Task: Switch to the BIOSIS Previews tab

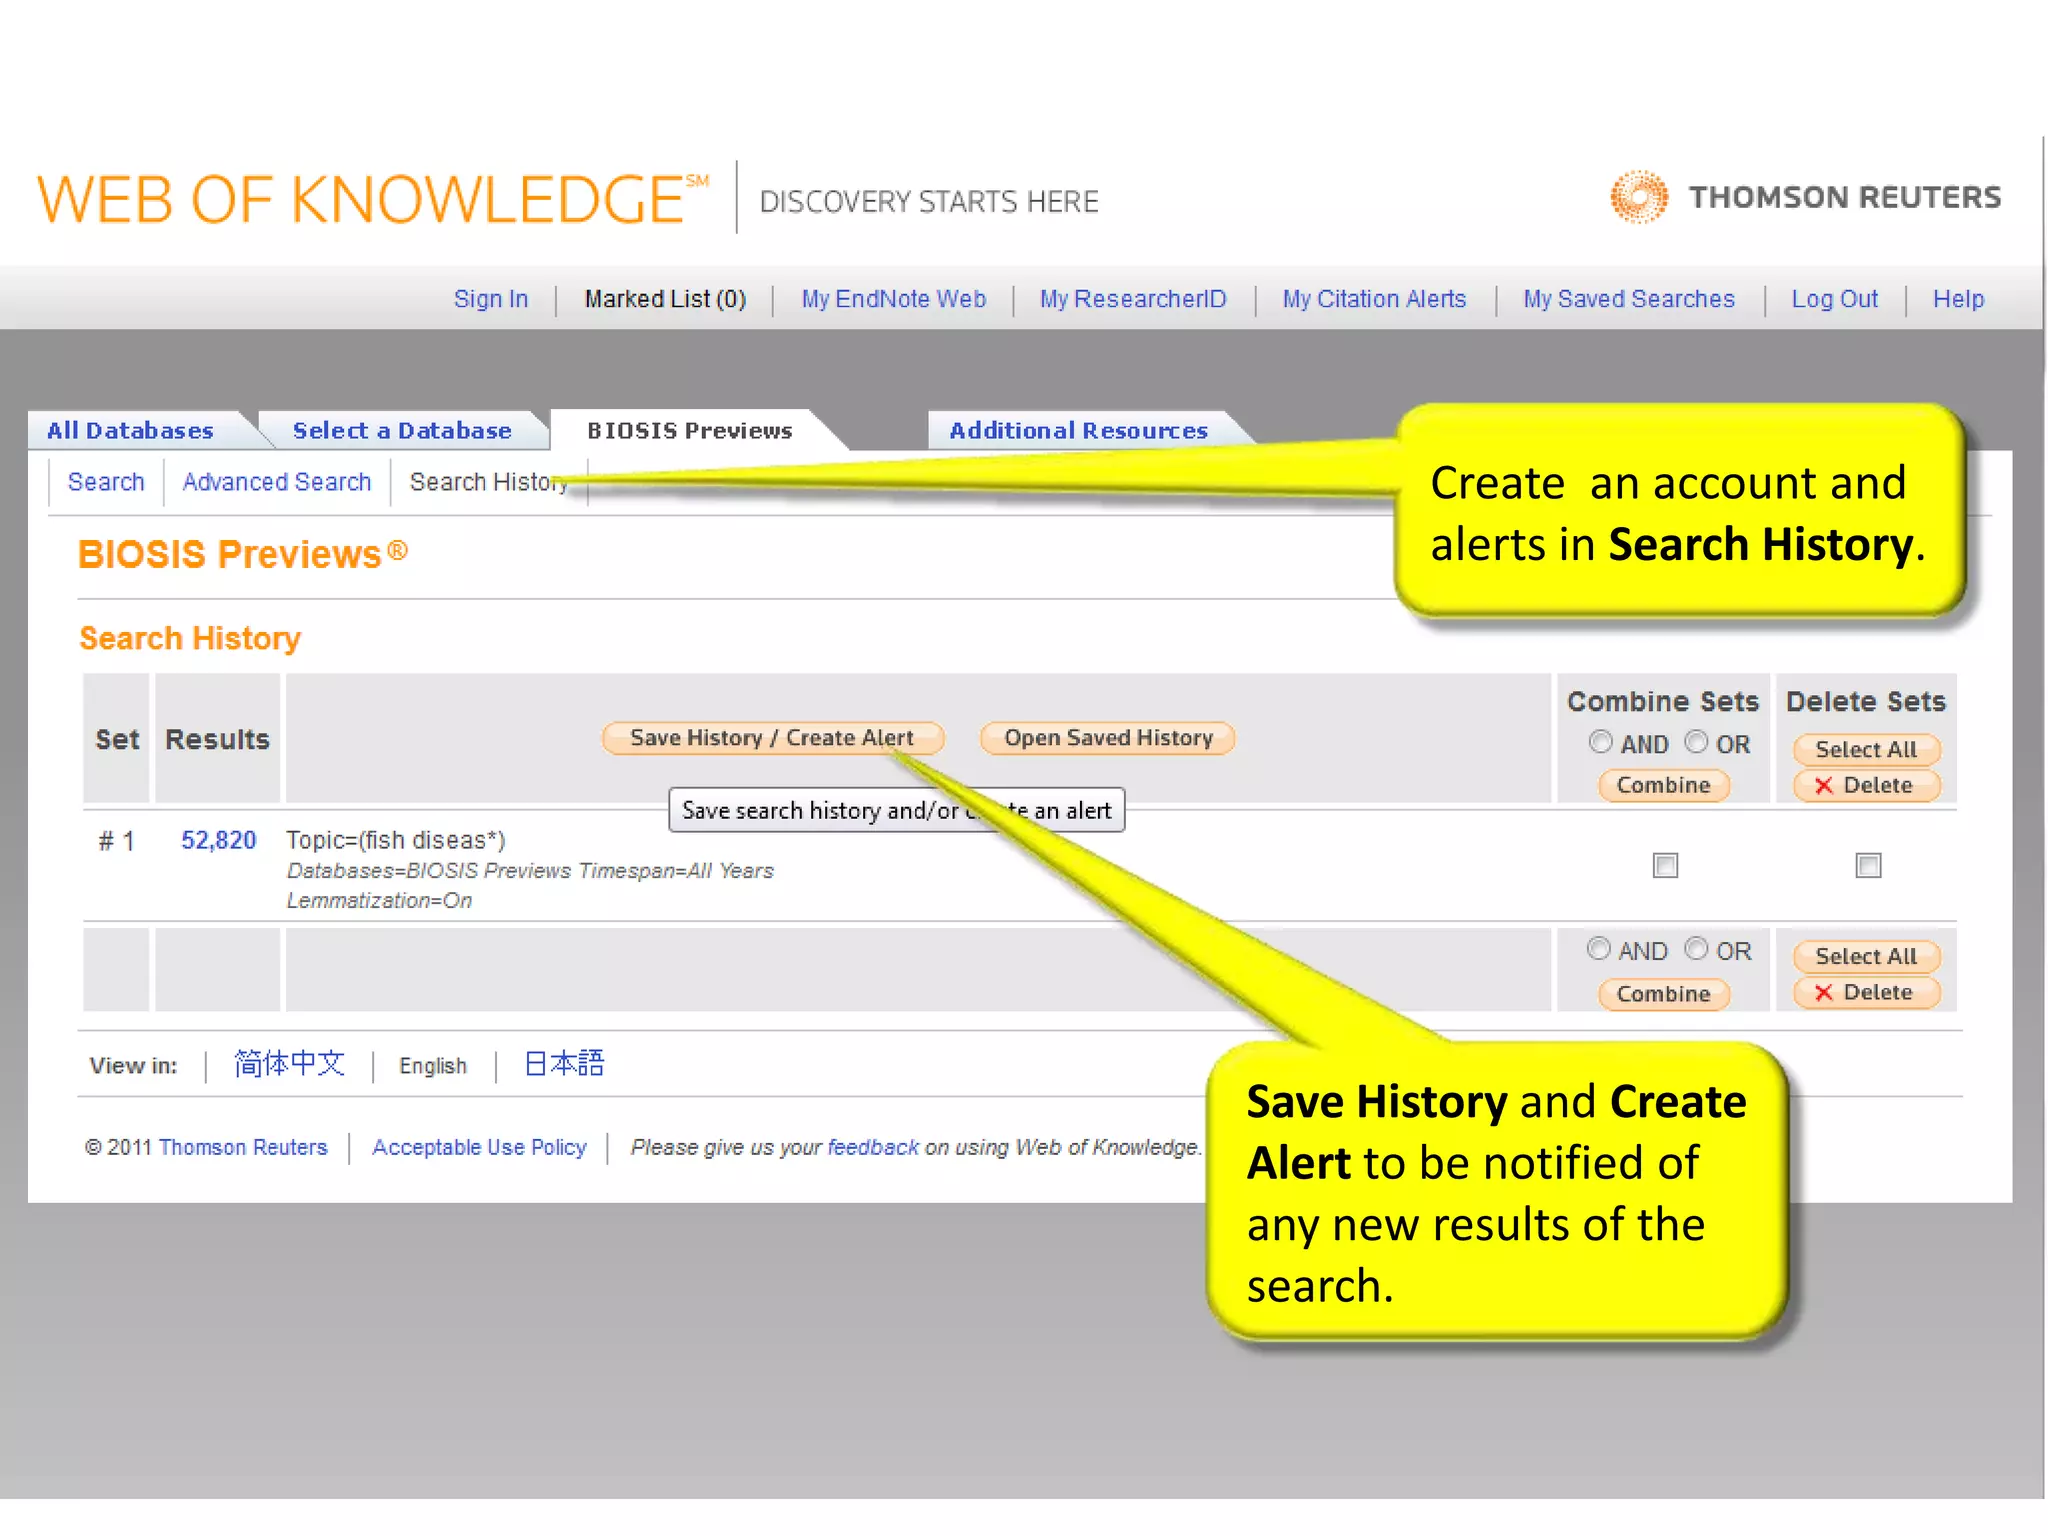Action: coord(689,431)
